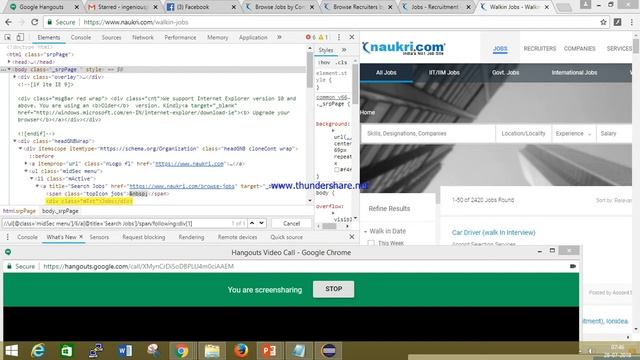Switch to the Console tab in DevTools
Viewport: 640px width, 360px height.
(81, 37)
